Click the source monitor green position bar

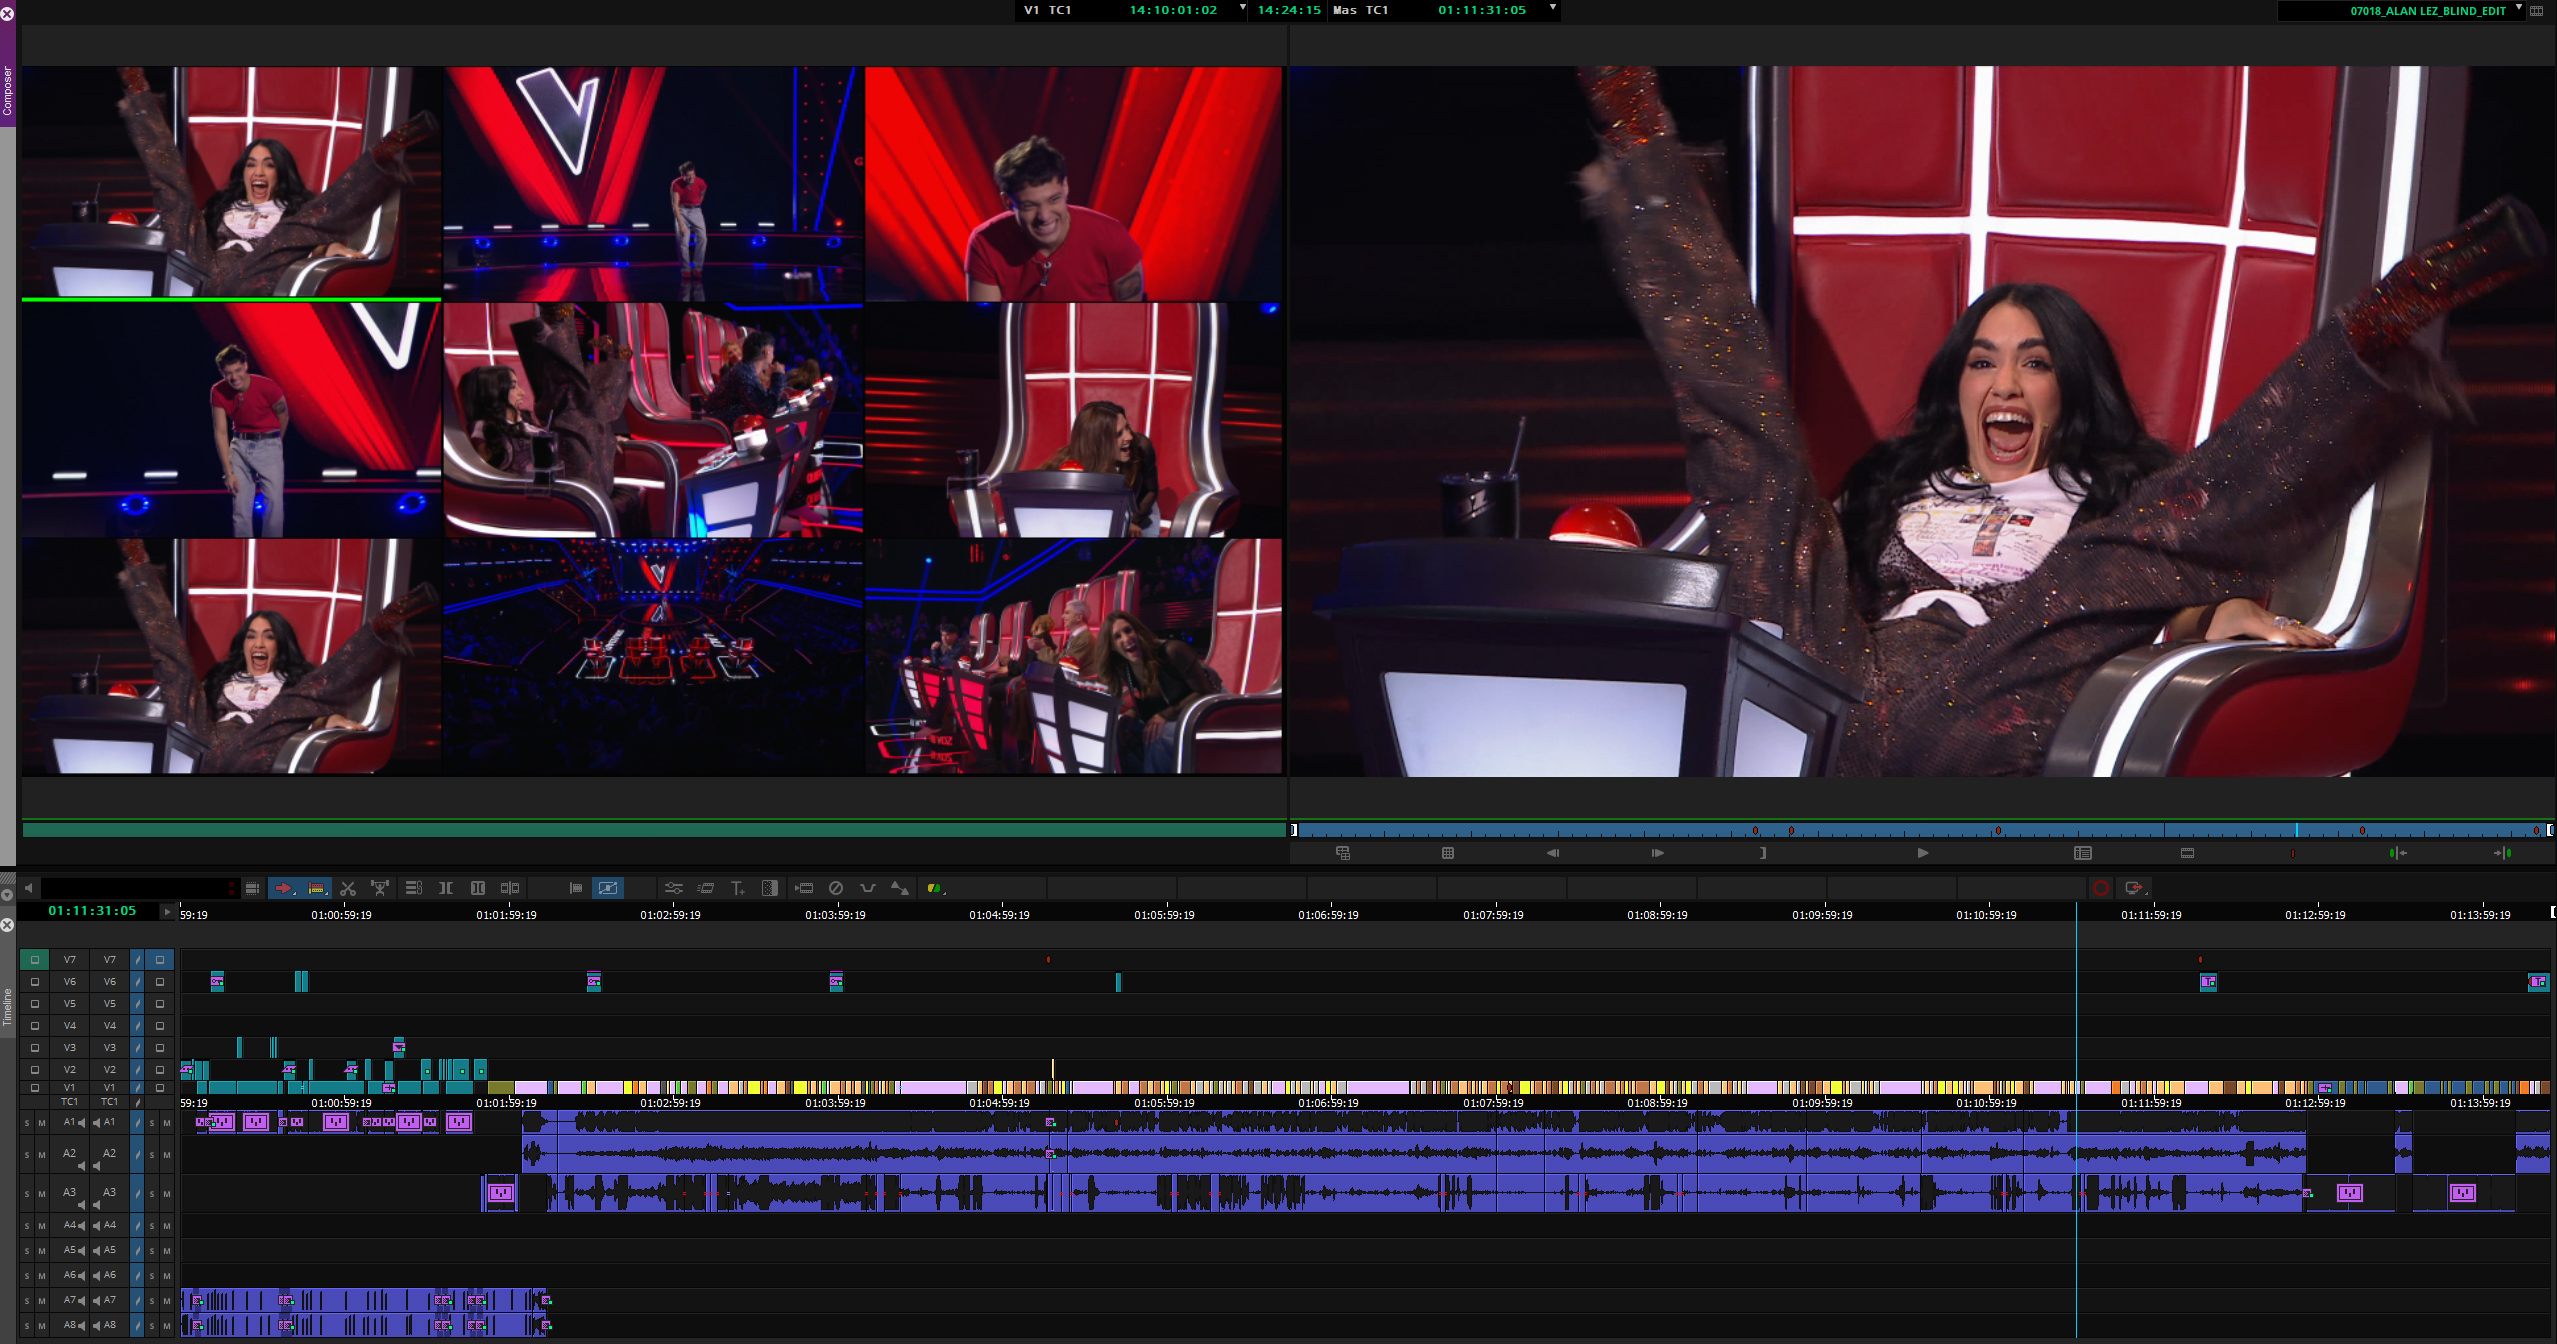coord(654,830)
